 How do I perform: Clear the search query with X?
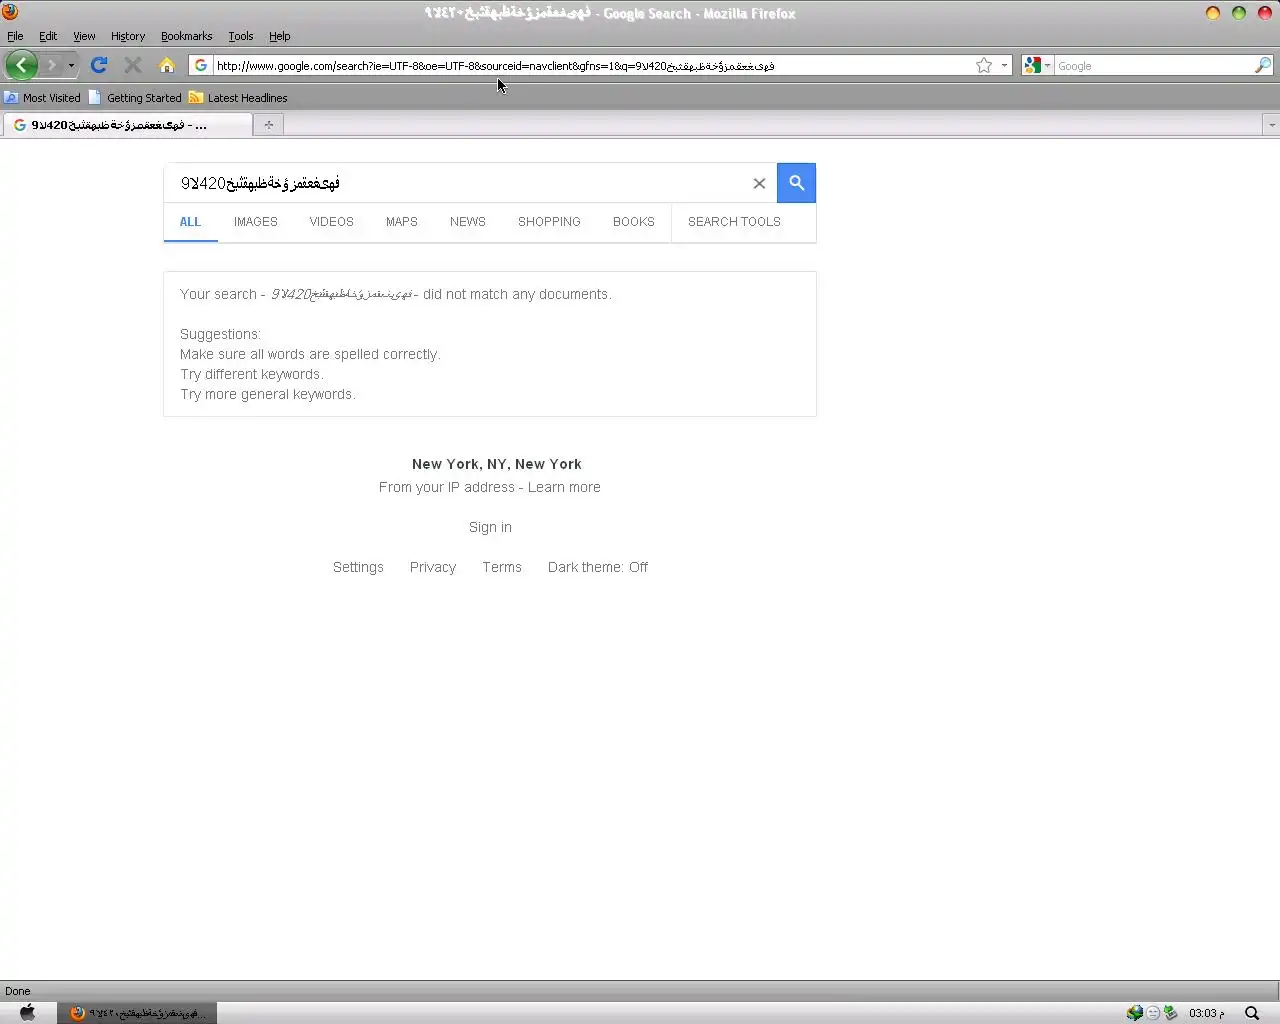point(759,183)
